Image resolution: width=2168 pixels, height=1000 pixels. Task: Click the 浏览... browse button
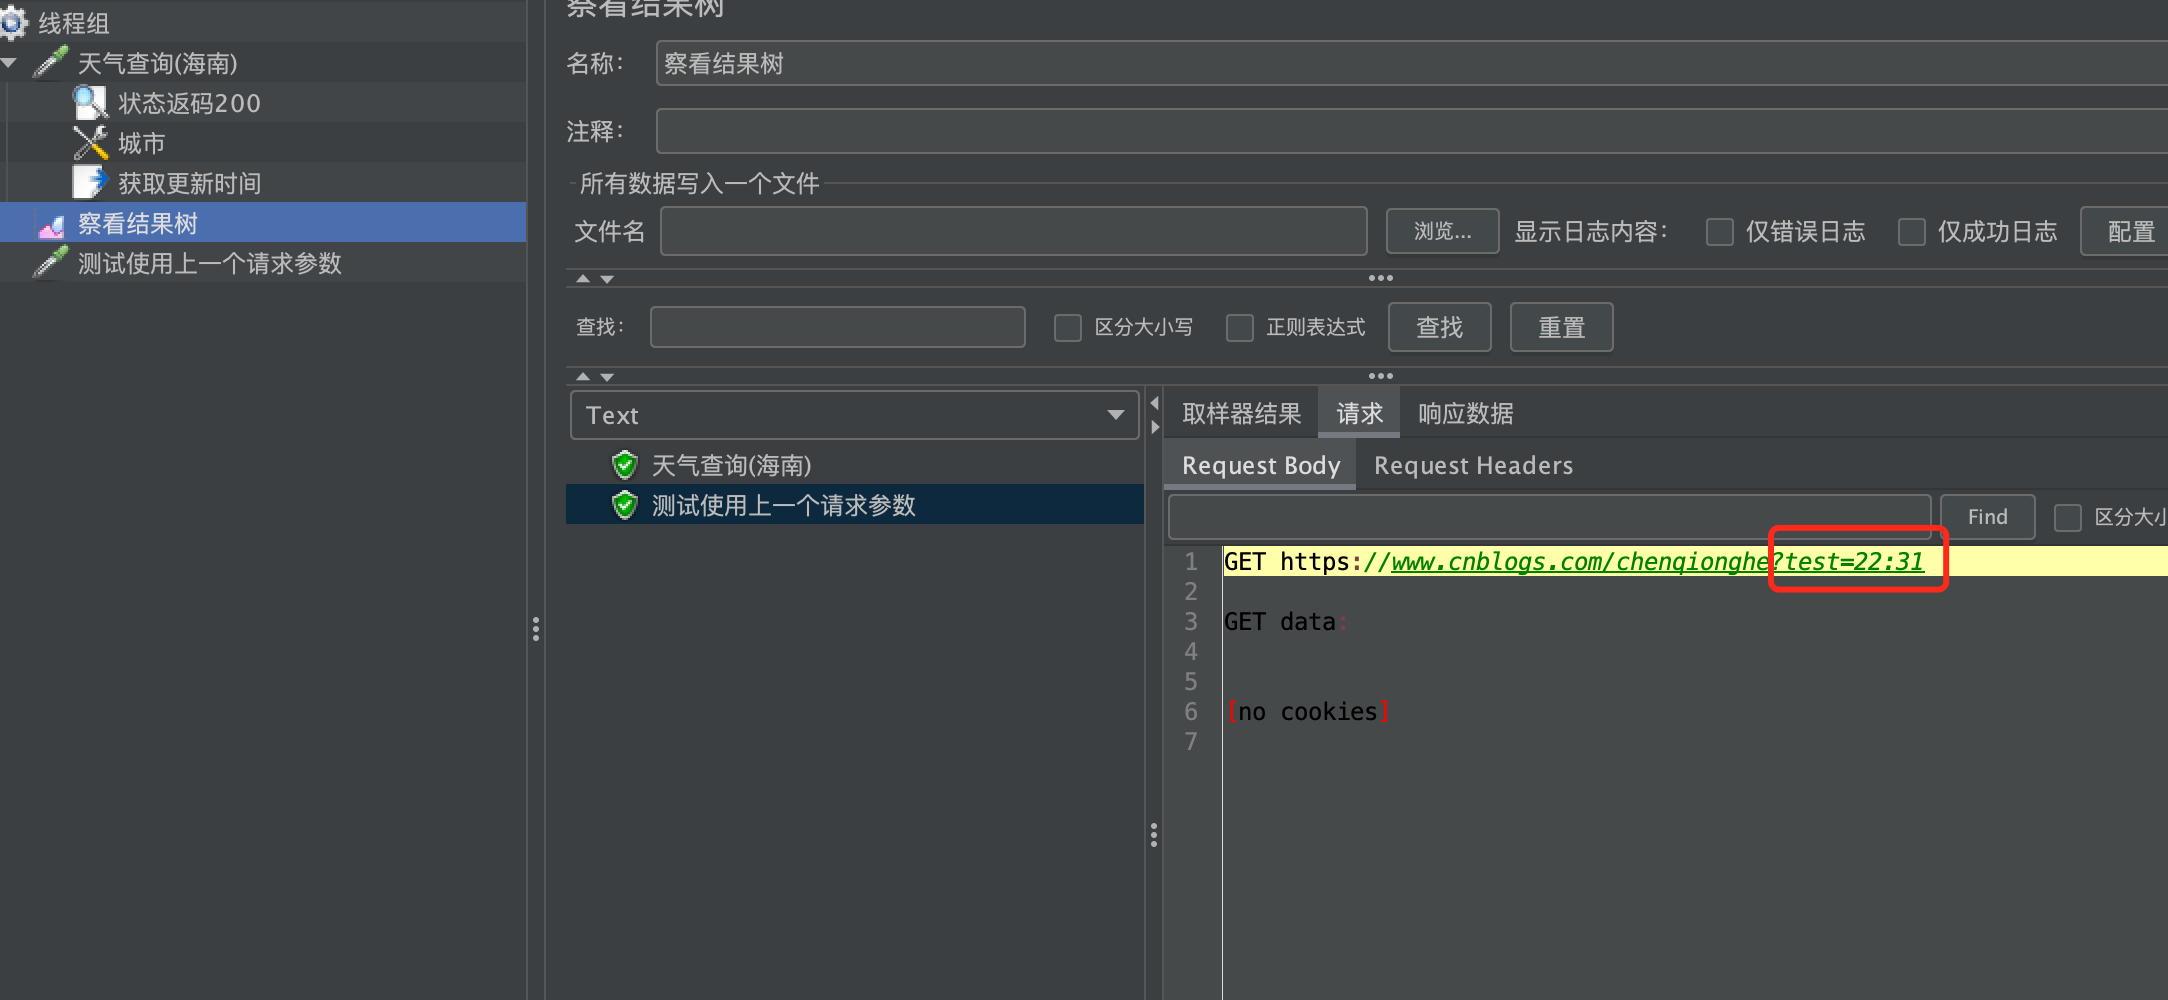(x=1442, y=231)
